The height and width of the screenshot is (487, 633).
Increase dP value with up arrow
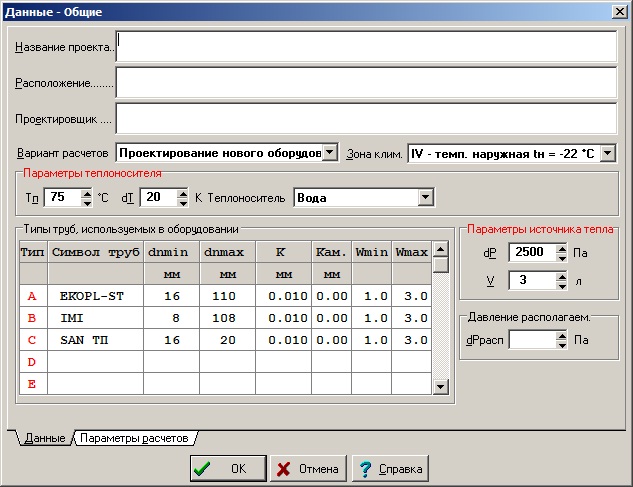click(562, 248)
